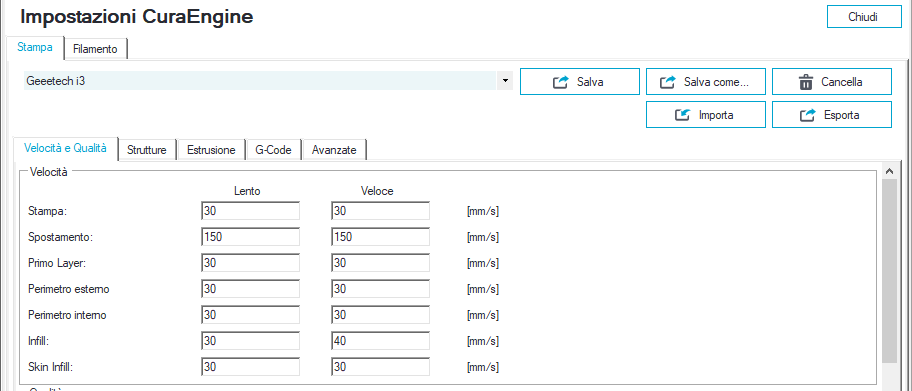This screenshot has height=391, width=912.
Task: Open the Avanzate tab
Action: click(334, 150)
